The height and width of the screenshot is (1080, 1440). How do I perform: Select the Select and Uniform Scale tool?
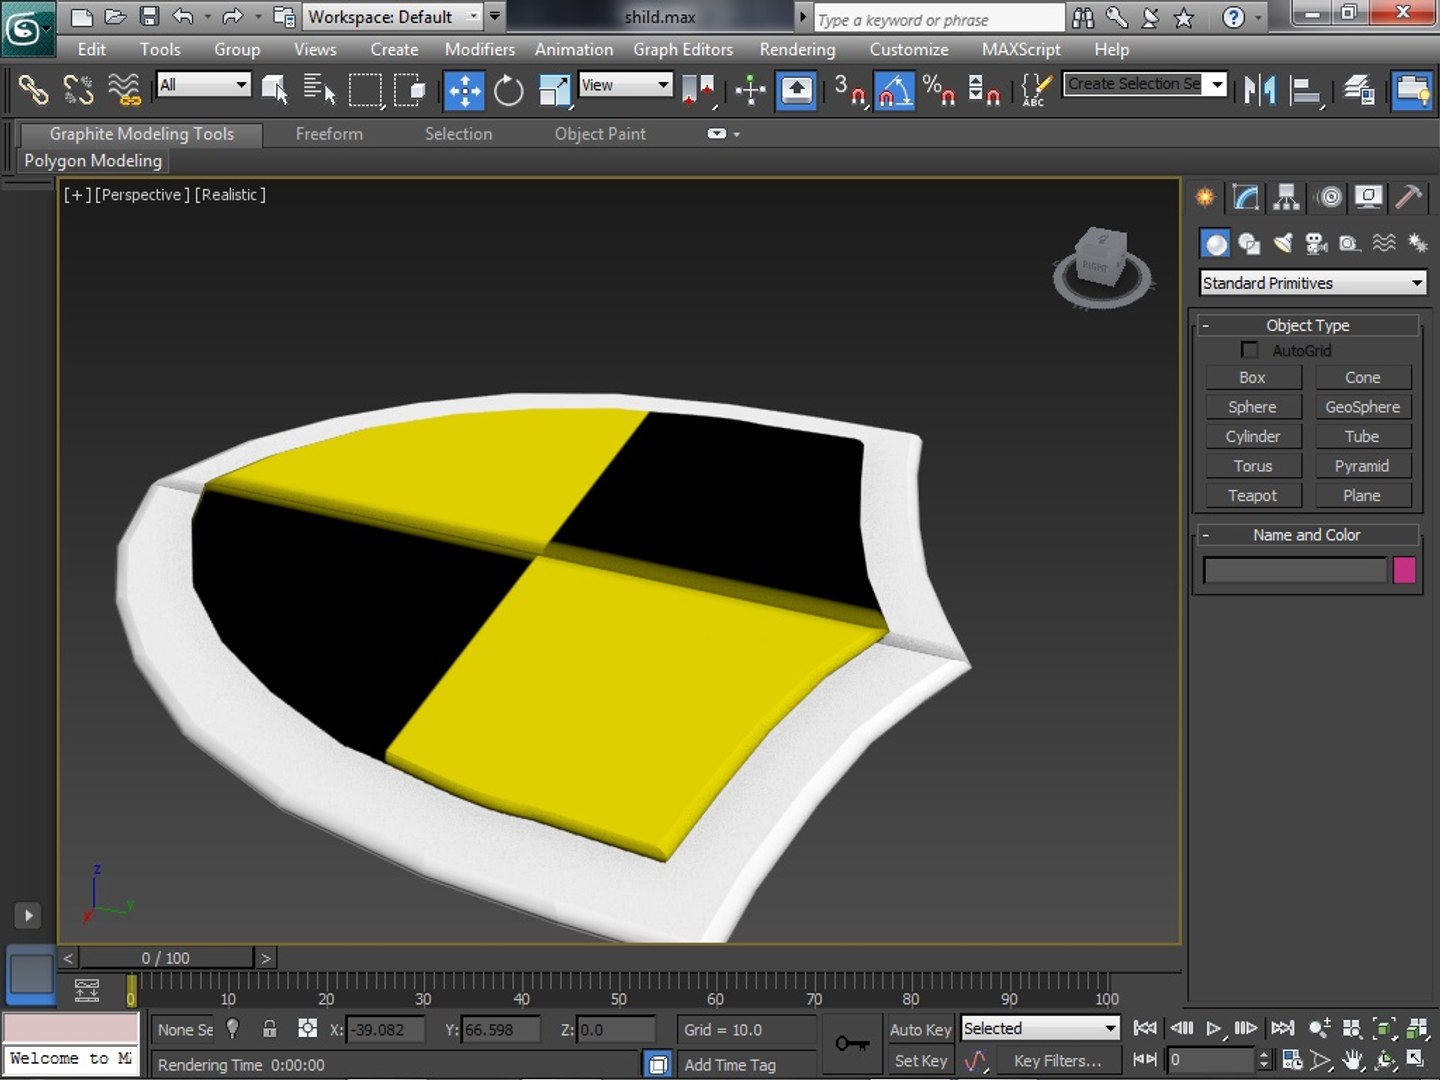click(x=554, y=91)
